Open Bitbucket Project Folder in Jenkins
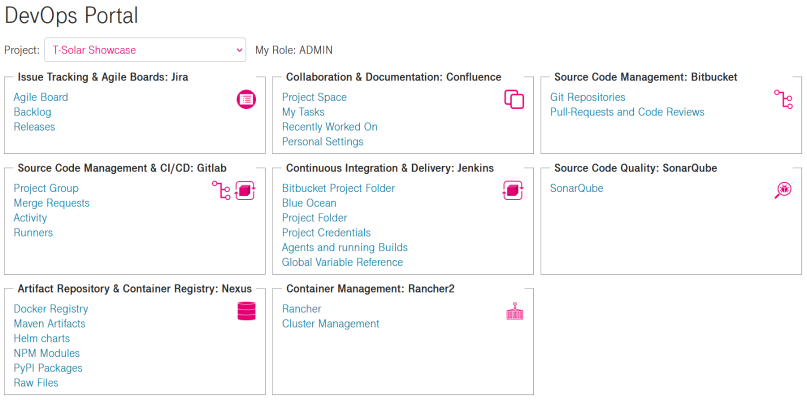The image size is (807, 400). [339, 188]
